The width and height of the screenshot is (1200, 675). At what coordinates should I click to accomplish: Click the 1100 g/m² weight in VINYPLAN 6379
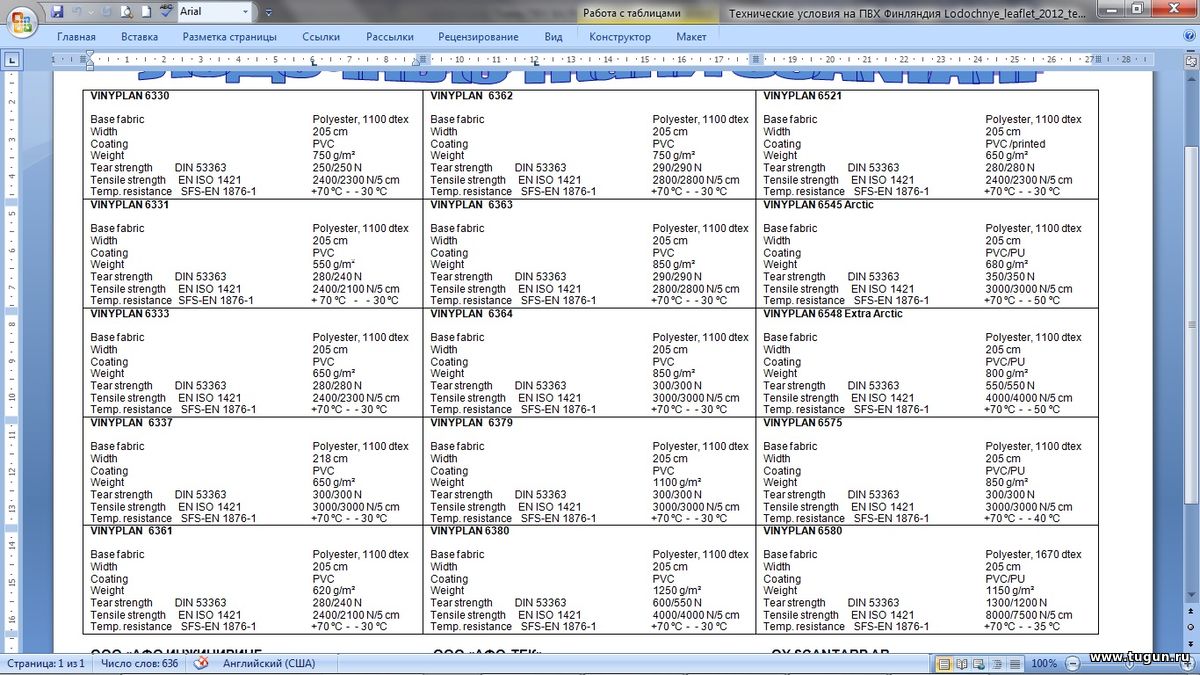(x=677, y=483)
